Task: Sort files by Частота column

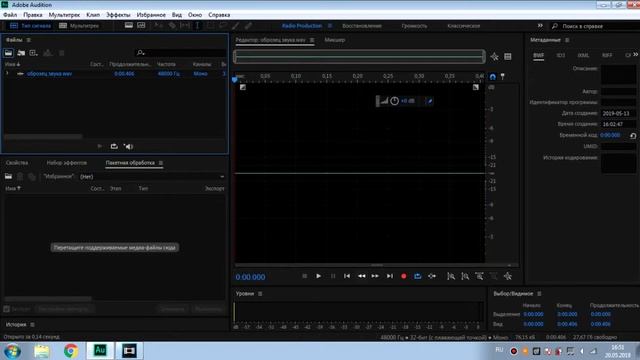Action: coord(167,64)
